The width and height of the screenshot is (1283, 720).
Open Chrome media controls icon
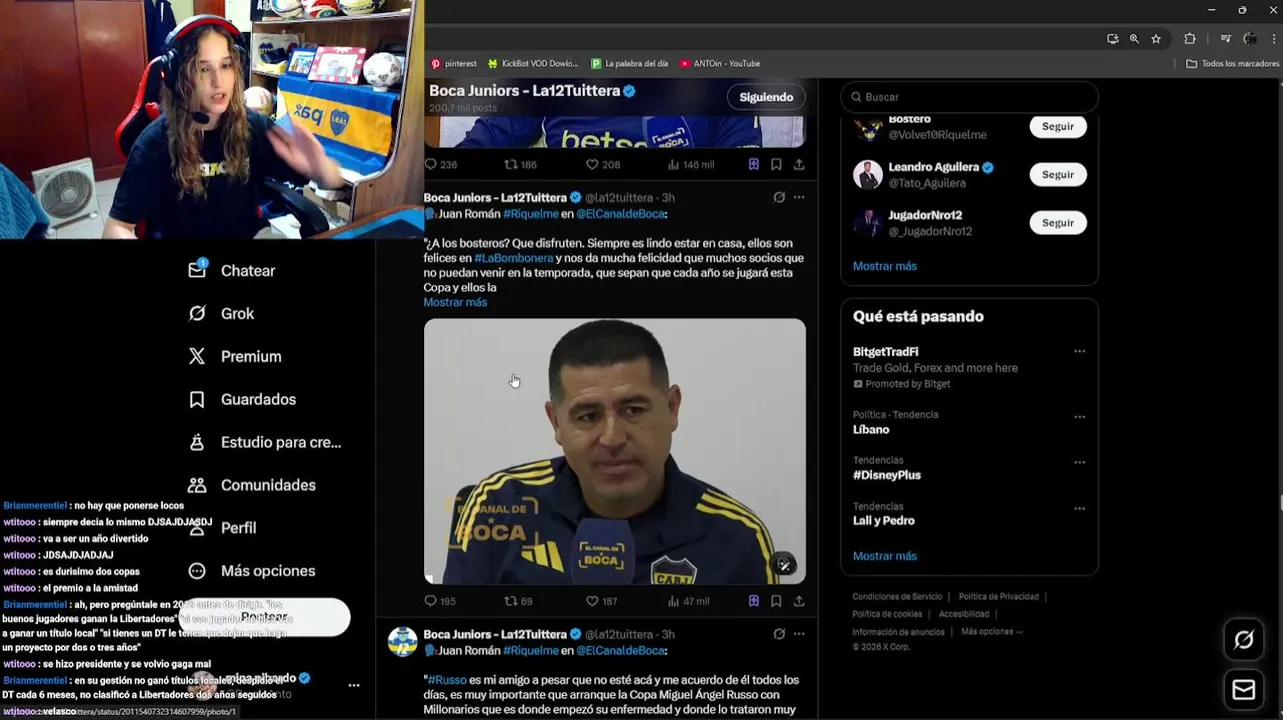click(1226, 39)
